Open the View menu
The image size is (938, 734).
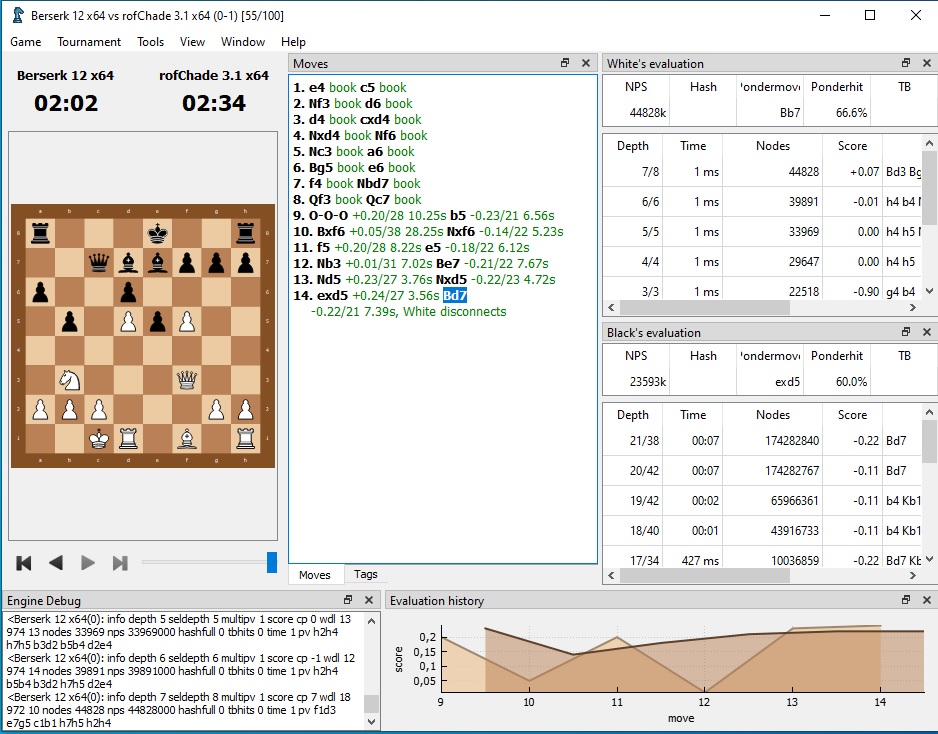[x=192, y=42]
